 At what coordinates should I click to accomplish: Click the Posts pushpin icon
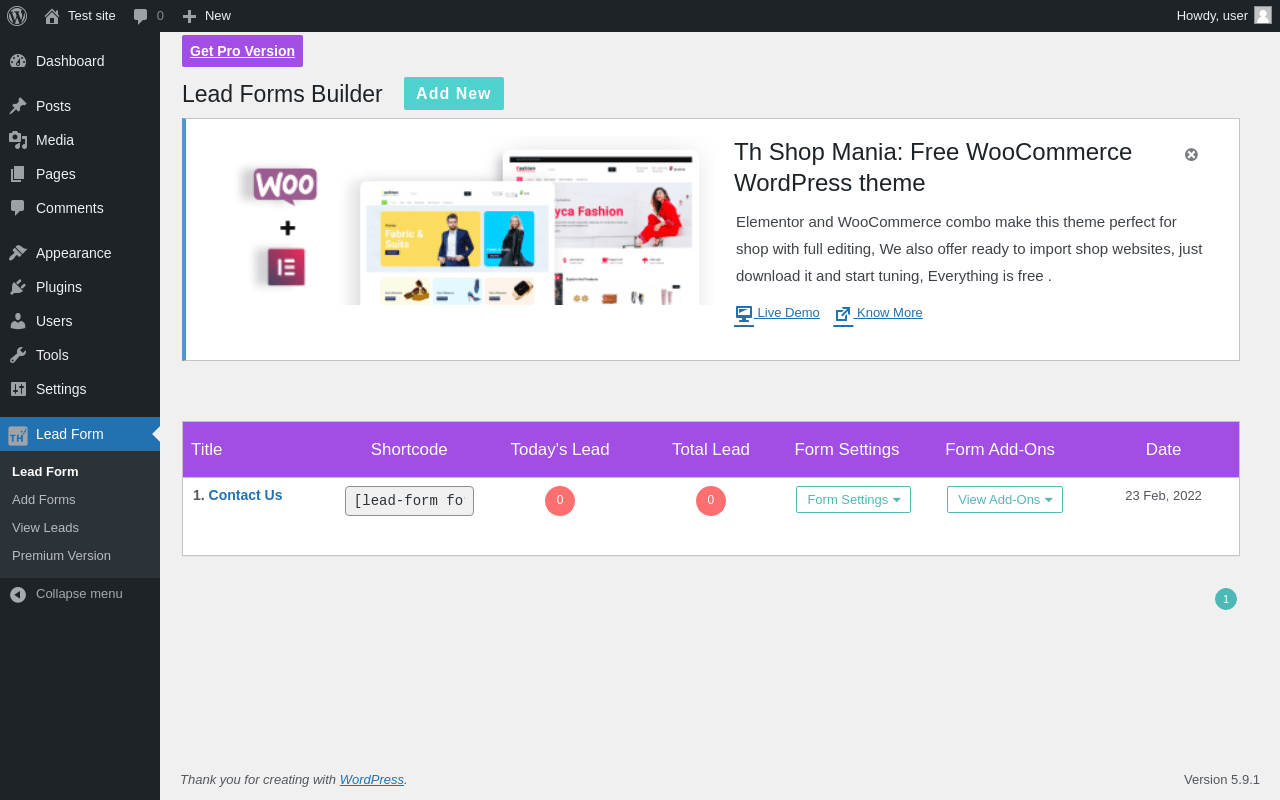coord(18,106)
